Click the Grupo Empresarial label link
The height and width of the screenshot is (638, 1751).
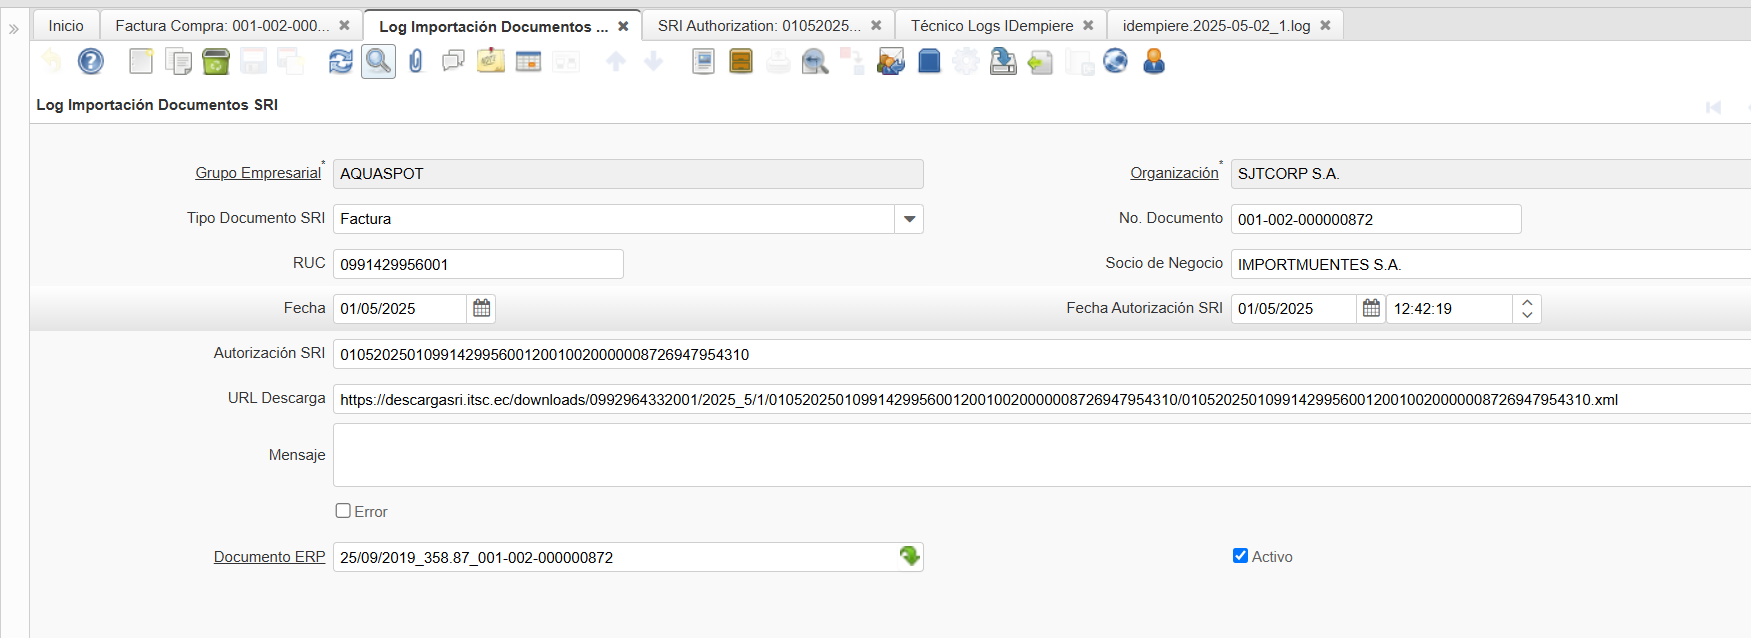258,173
